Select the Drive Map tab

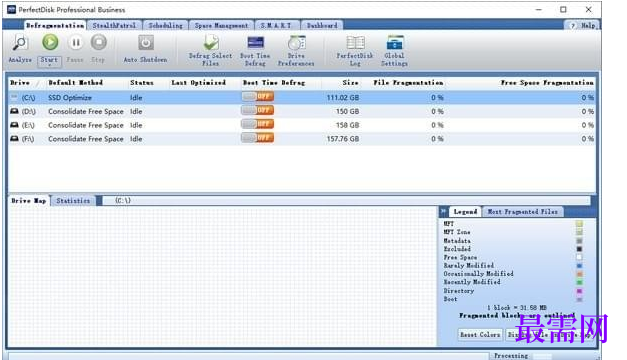[x=28, y=200]
